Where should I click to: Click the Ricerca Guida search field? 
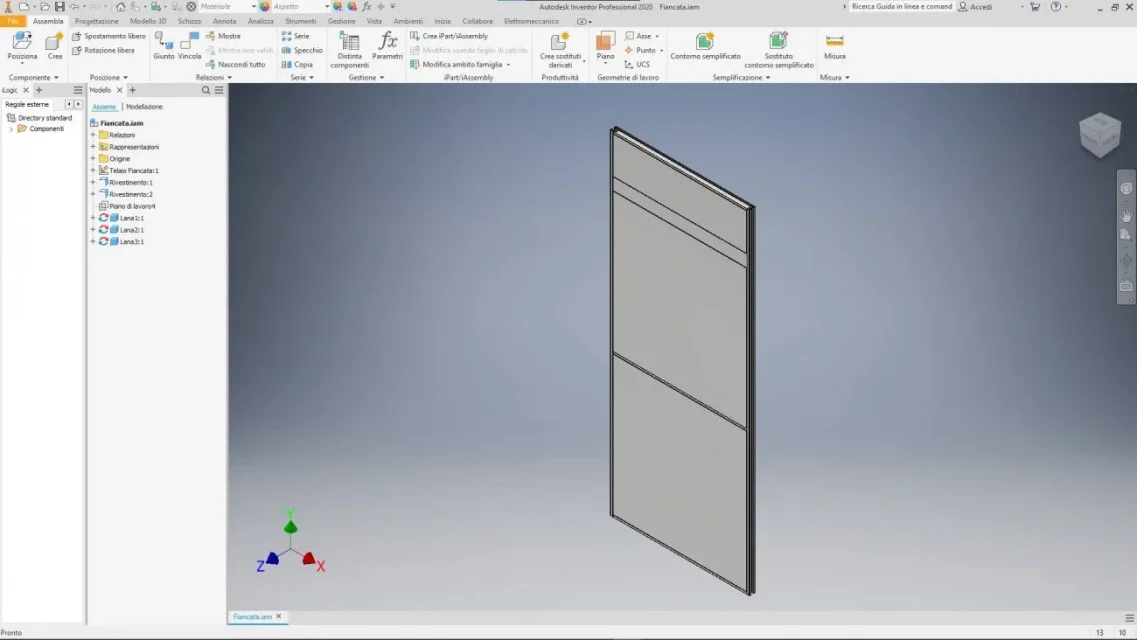(x=901, y=7)
